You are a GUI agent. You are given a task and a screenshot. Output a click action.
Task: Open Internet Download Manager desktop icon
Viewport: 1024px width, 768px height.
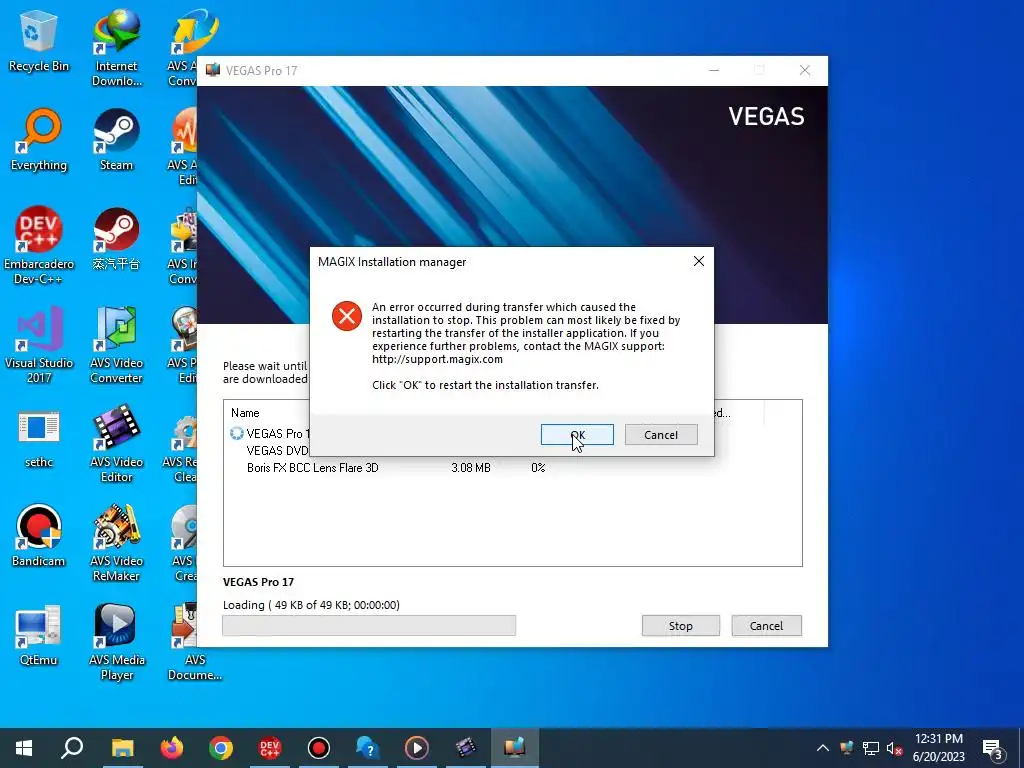pyautogui.click(x=116, y=49)
